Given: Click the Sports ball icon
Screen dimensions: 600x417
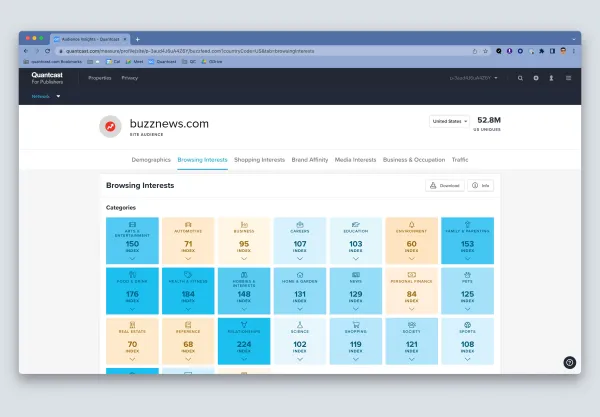Looking at the screenshot, I should pyautogui.click(x=467, y=325).
